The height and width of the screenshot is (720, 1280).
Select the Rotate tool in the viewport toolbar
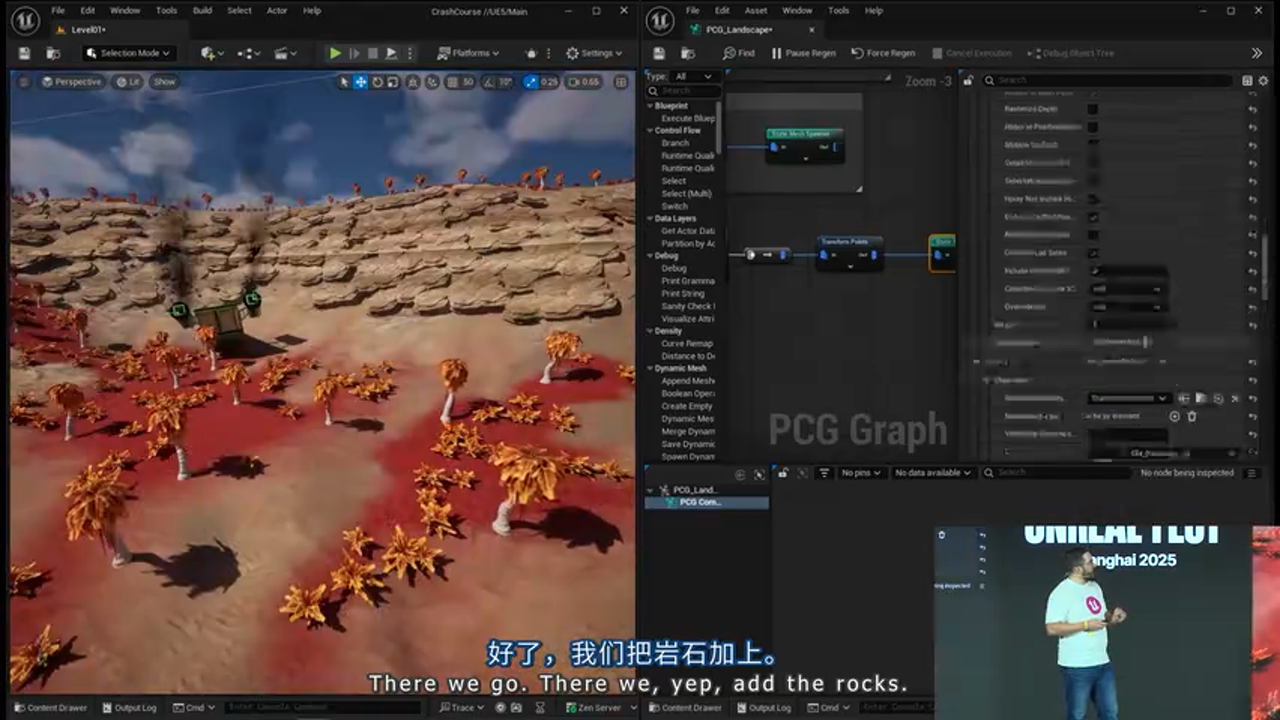[378, 82]
